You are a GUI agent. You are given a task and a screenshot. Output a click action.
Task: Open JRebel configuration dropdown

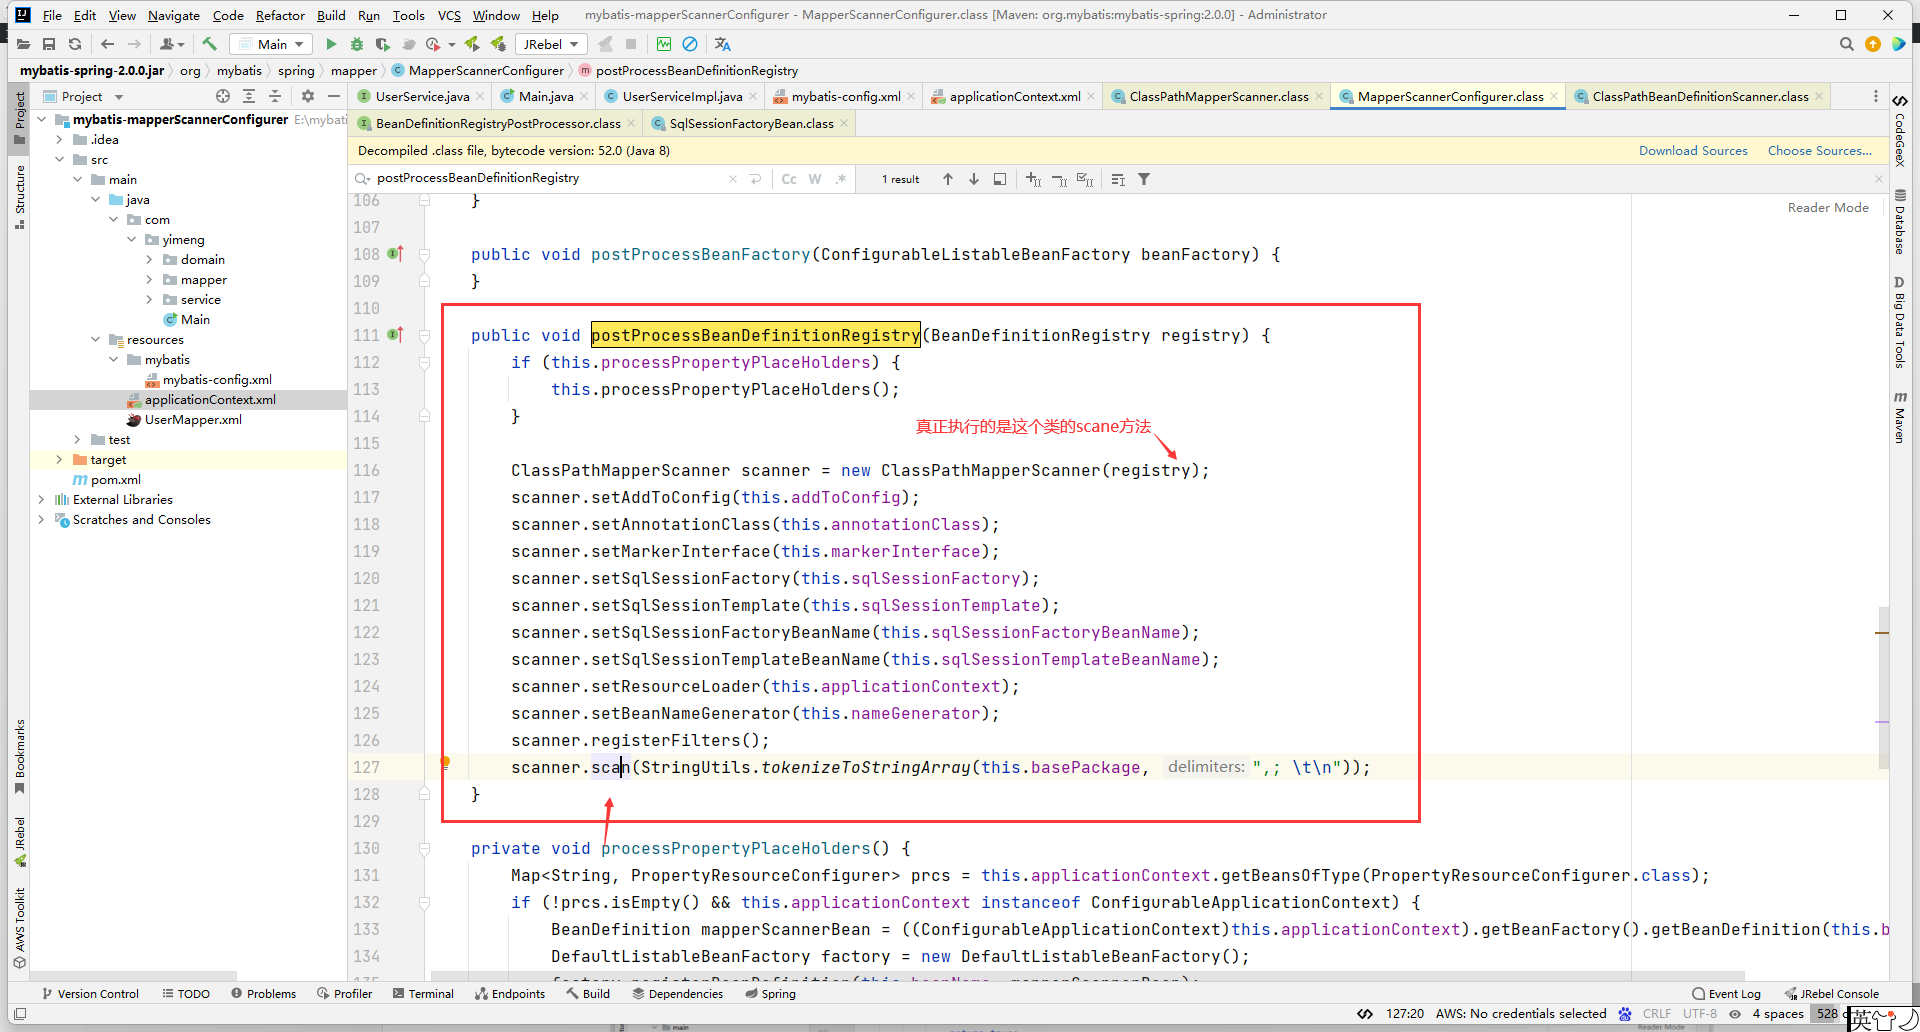click(550, 44)
